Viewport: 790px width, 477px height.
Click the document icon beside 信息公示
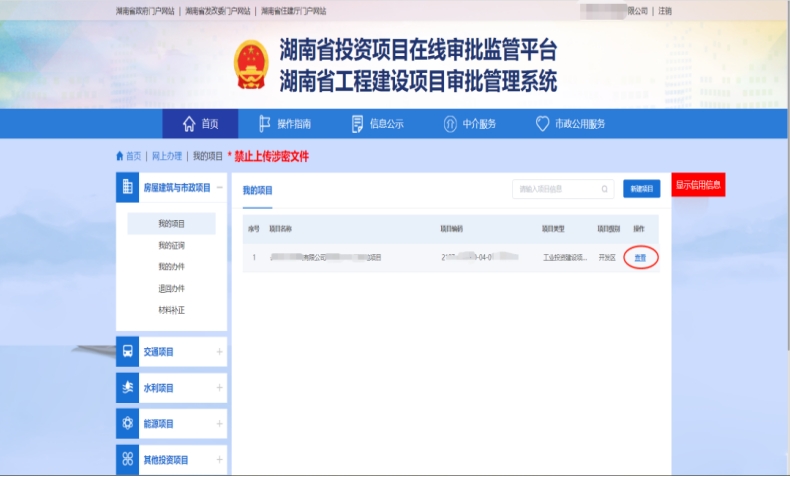pos(357,123)
